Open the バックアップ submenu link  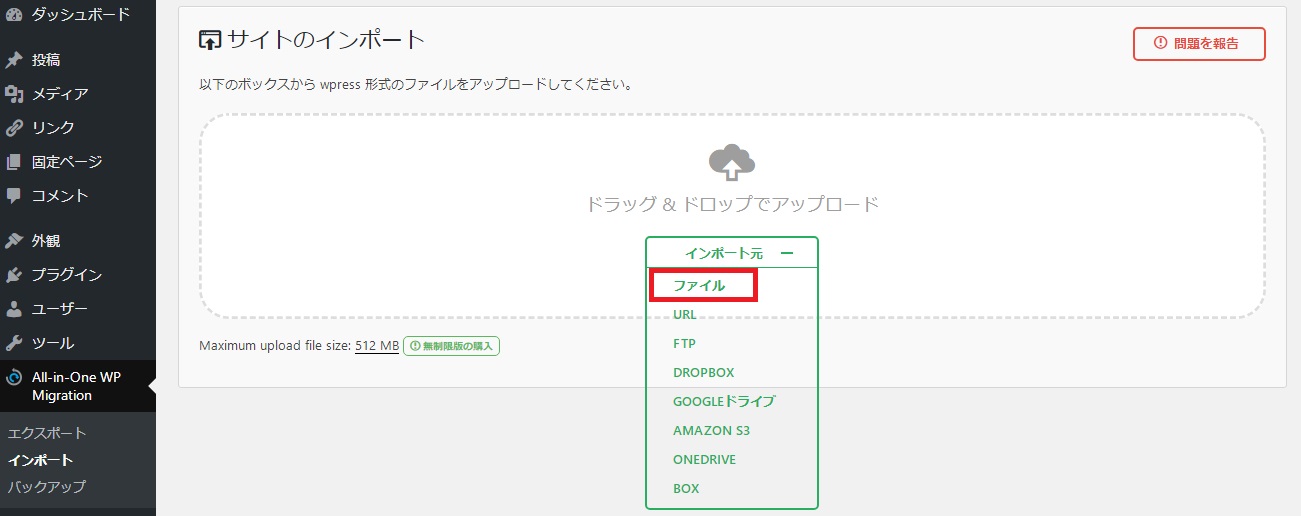47,487
